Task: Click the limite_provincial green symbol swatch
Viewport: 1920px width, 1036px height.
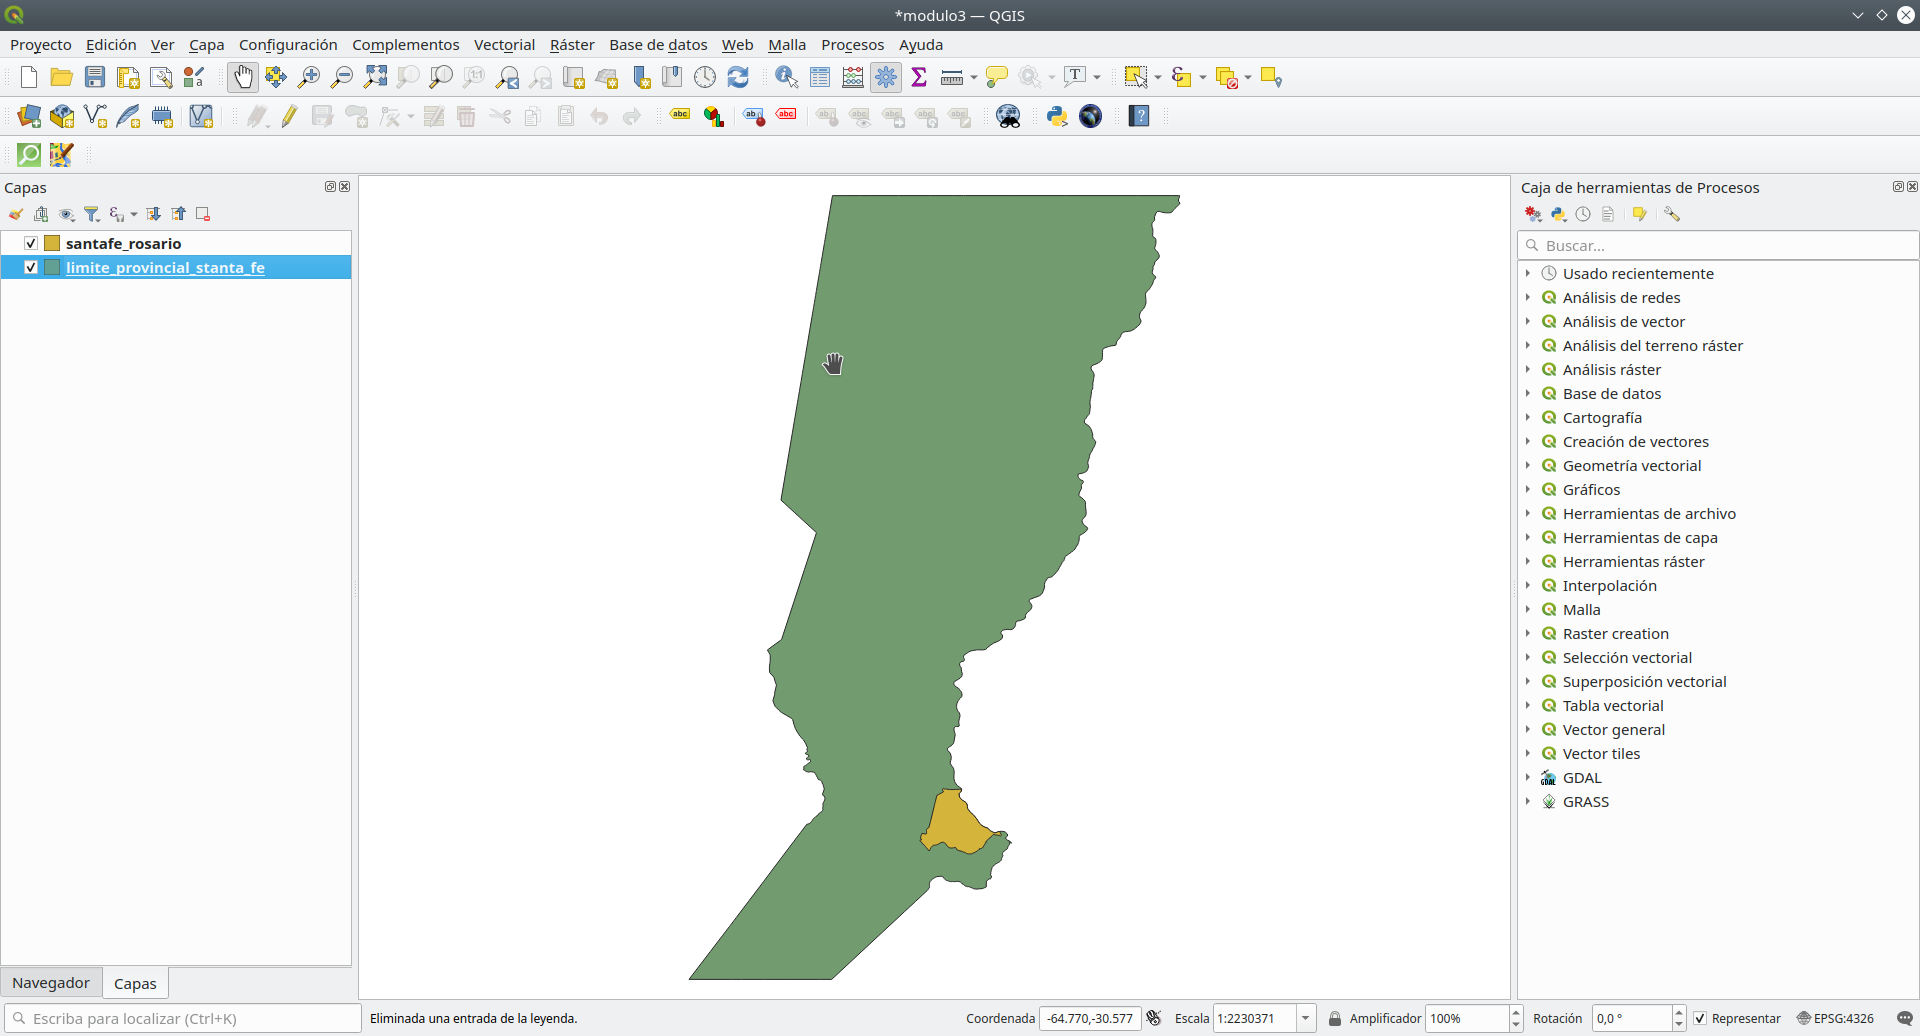Action: pos(52,267)
